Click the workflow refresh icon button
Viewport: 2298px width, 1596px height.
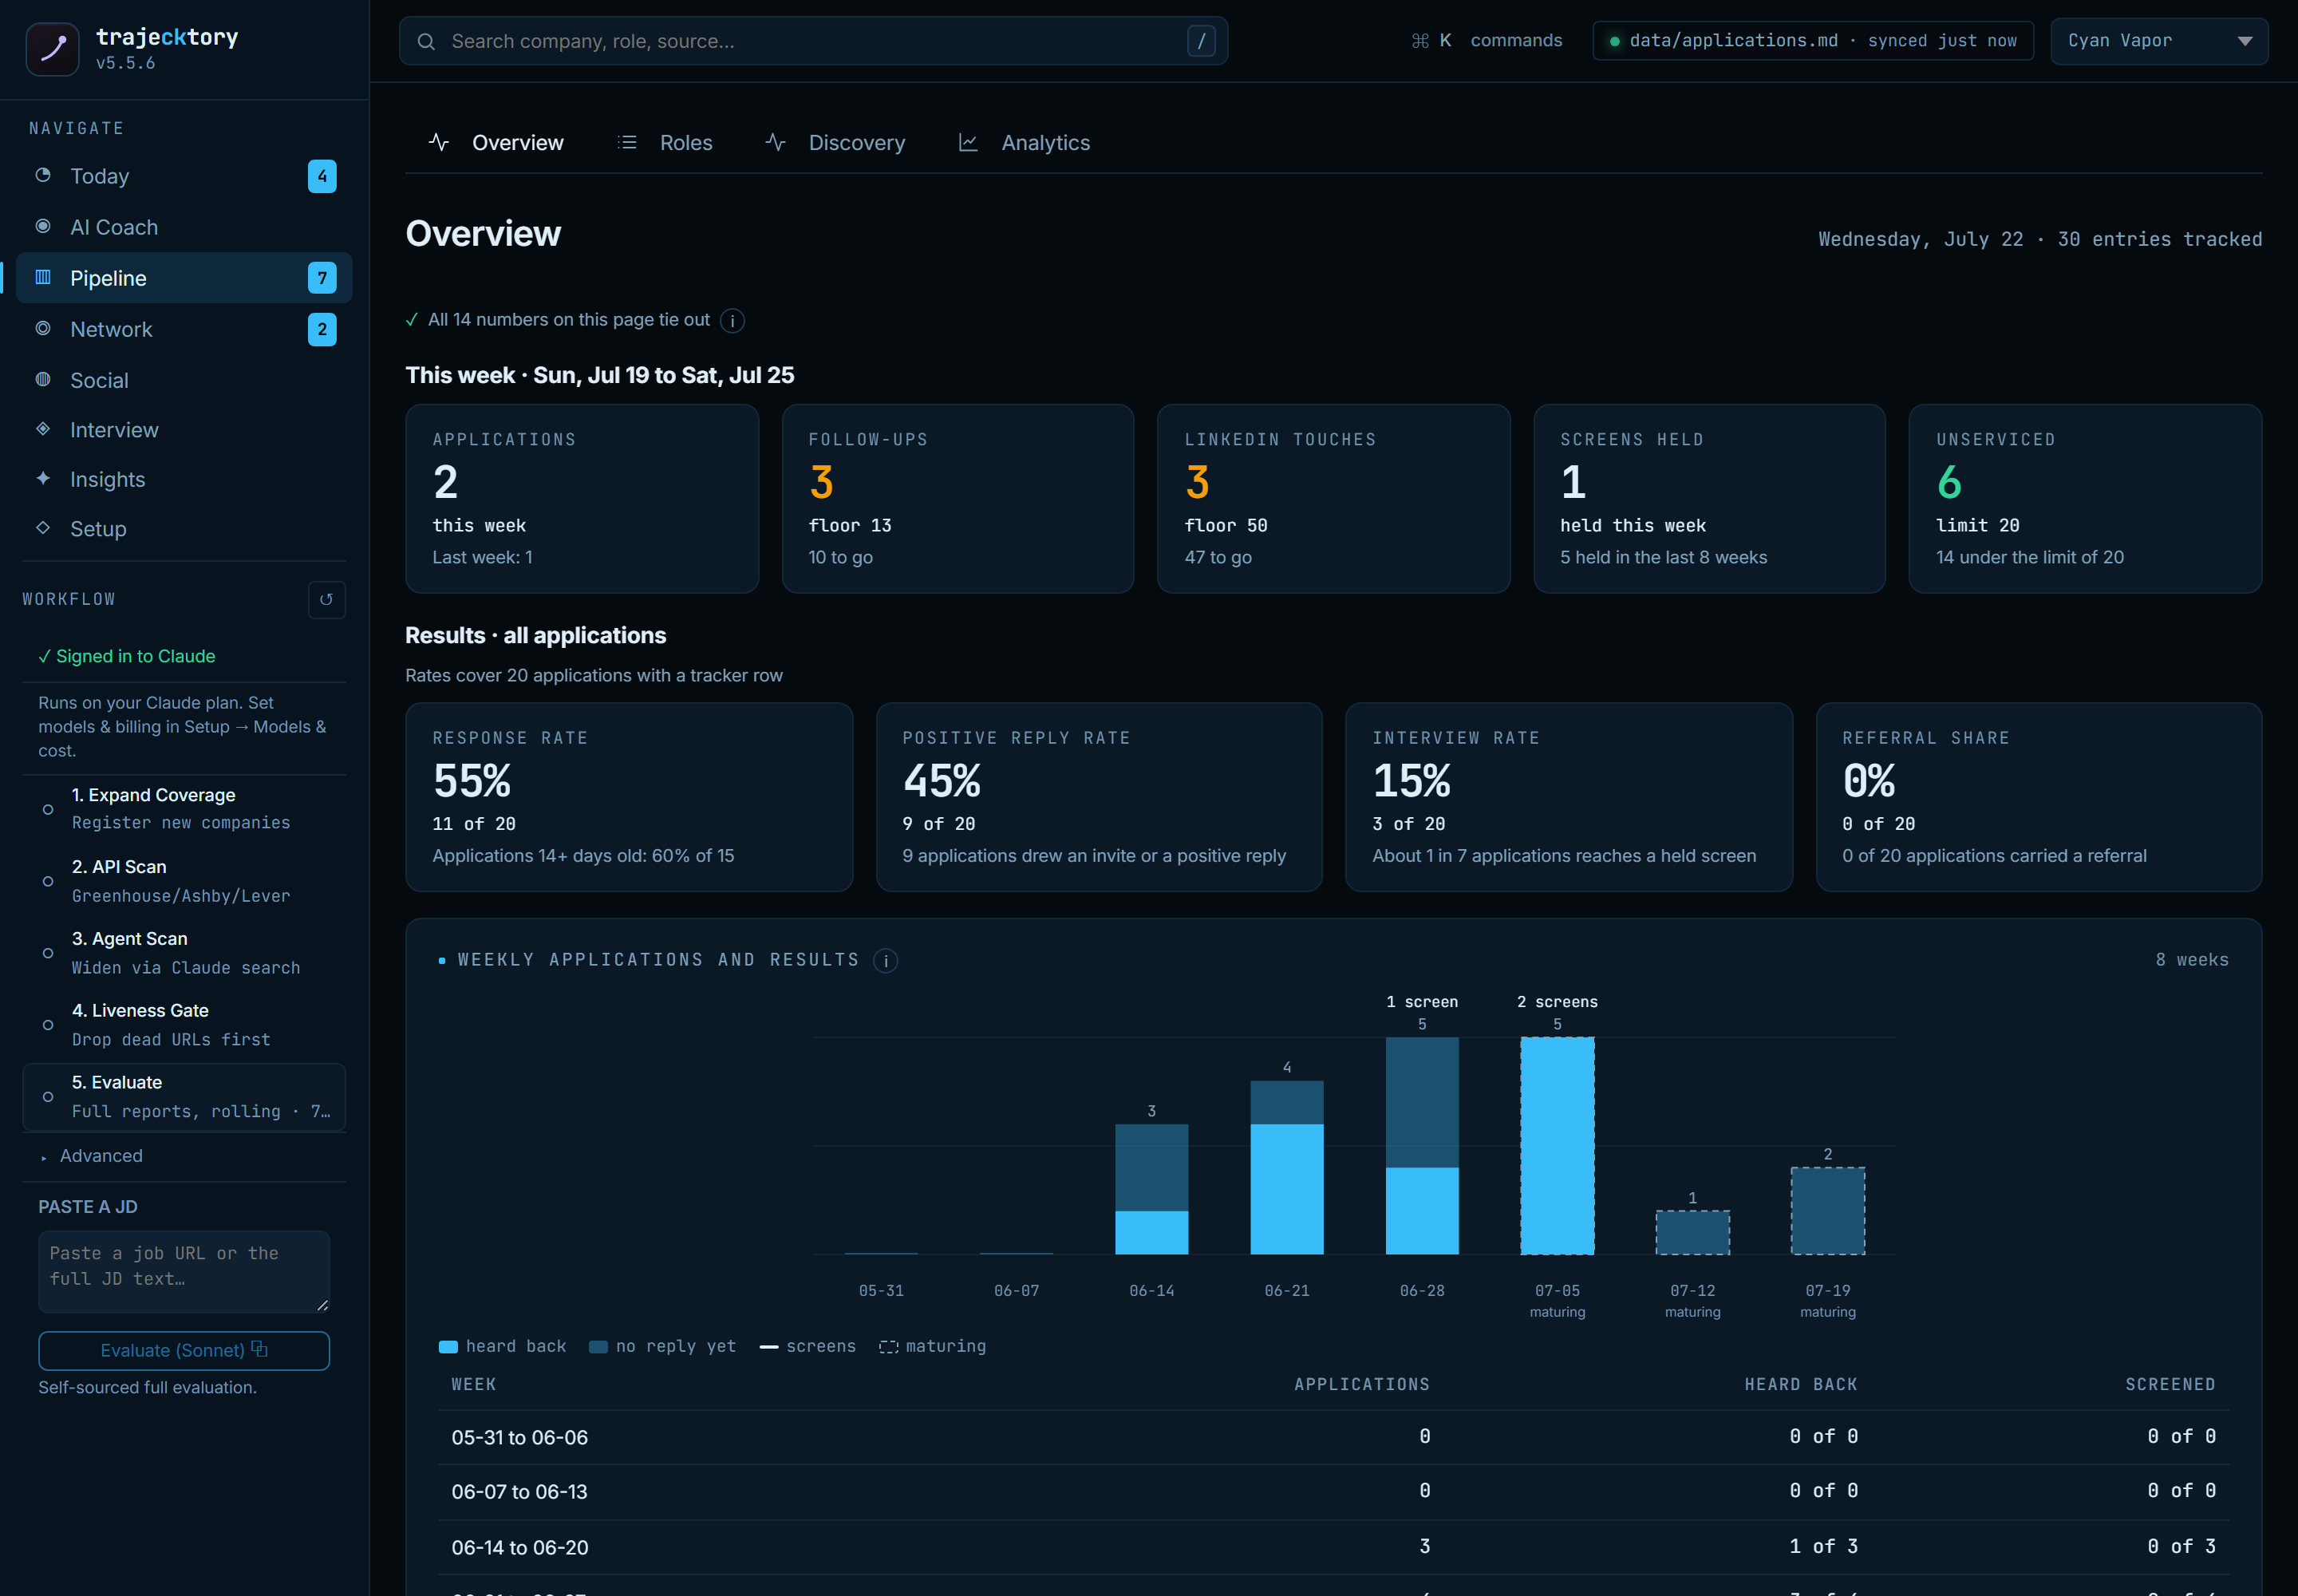[326, 600]
